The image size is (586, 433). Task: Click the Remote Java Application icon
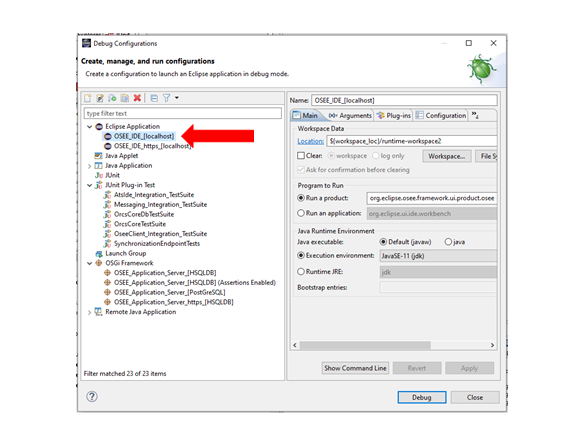pos(99,312)
